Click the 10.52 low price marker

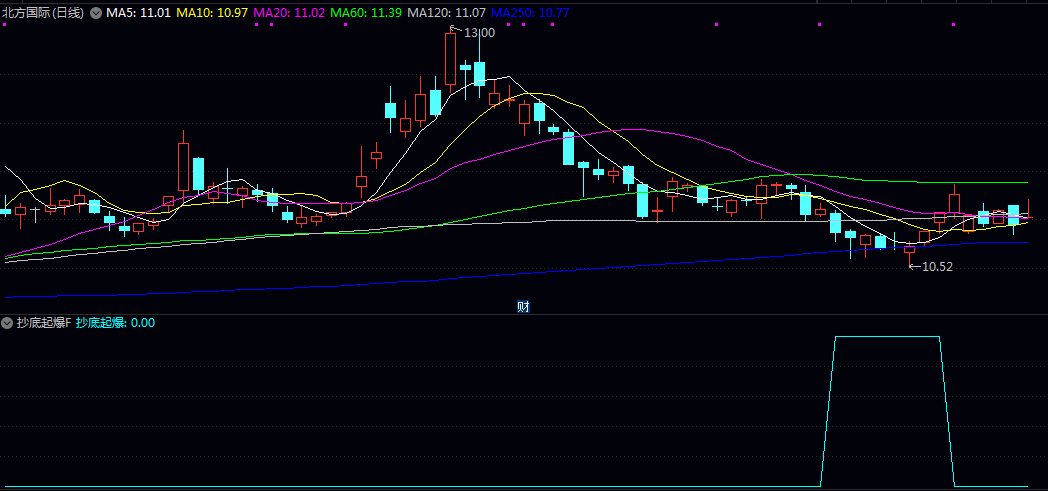(x=937, y=266)
